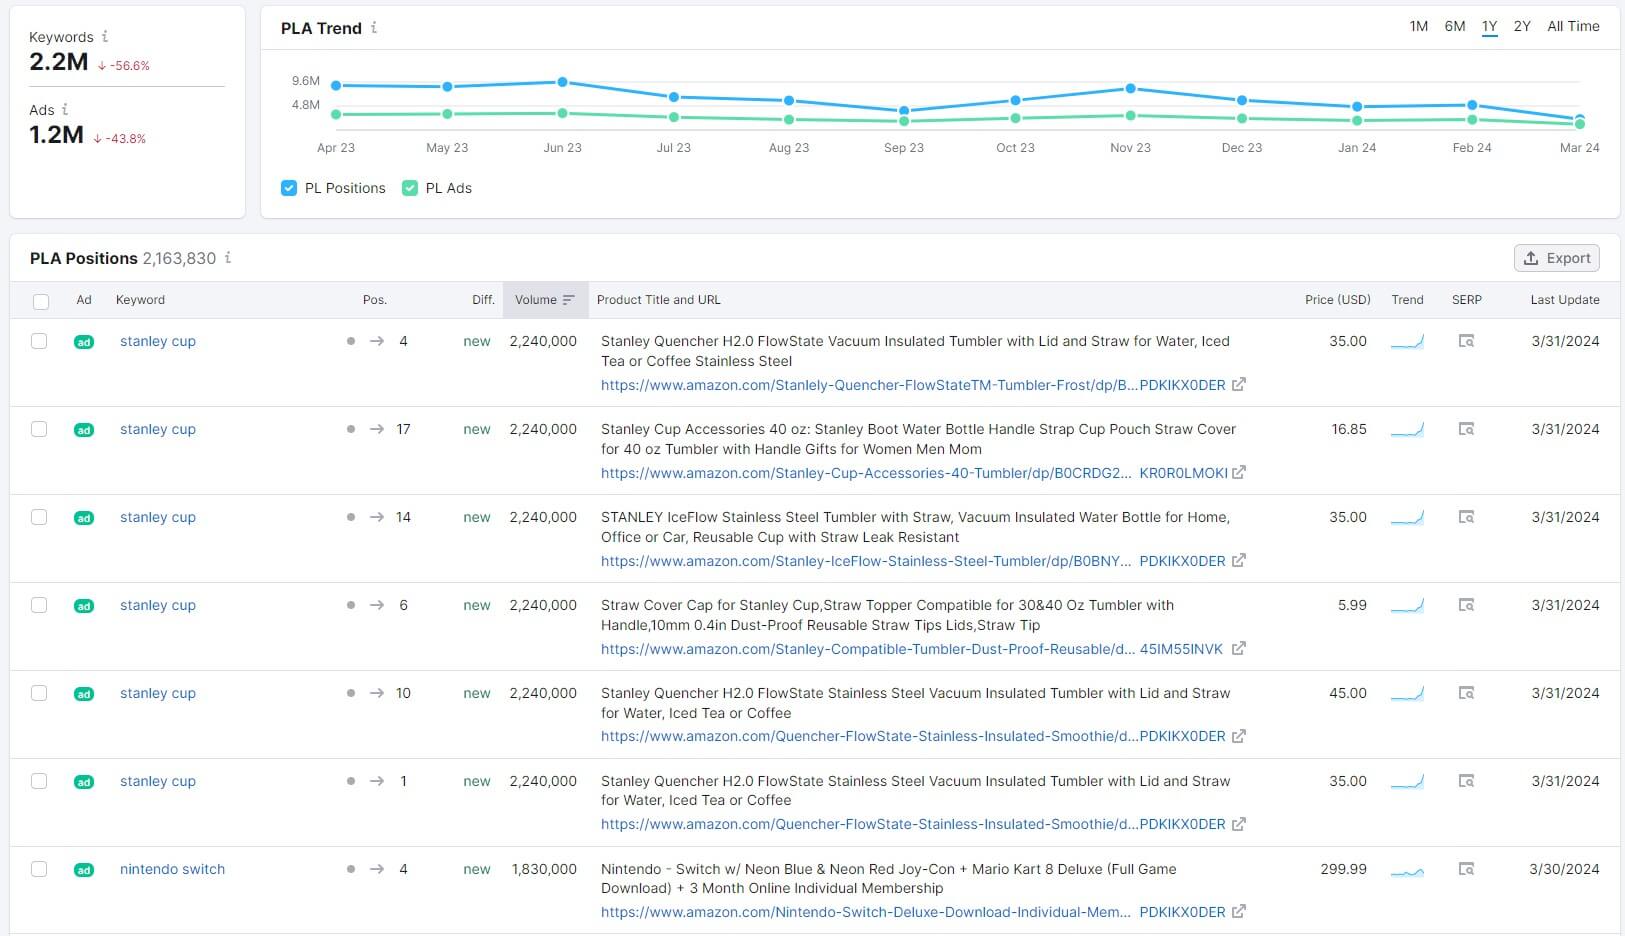This screenshot has width=1625, height=936.
Task: Click Sep 23 data point on PL Ads line
Action: click(904, 121)
